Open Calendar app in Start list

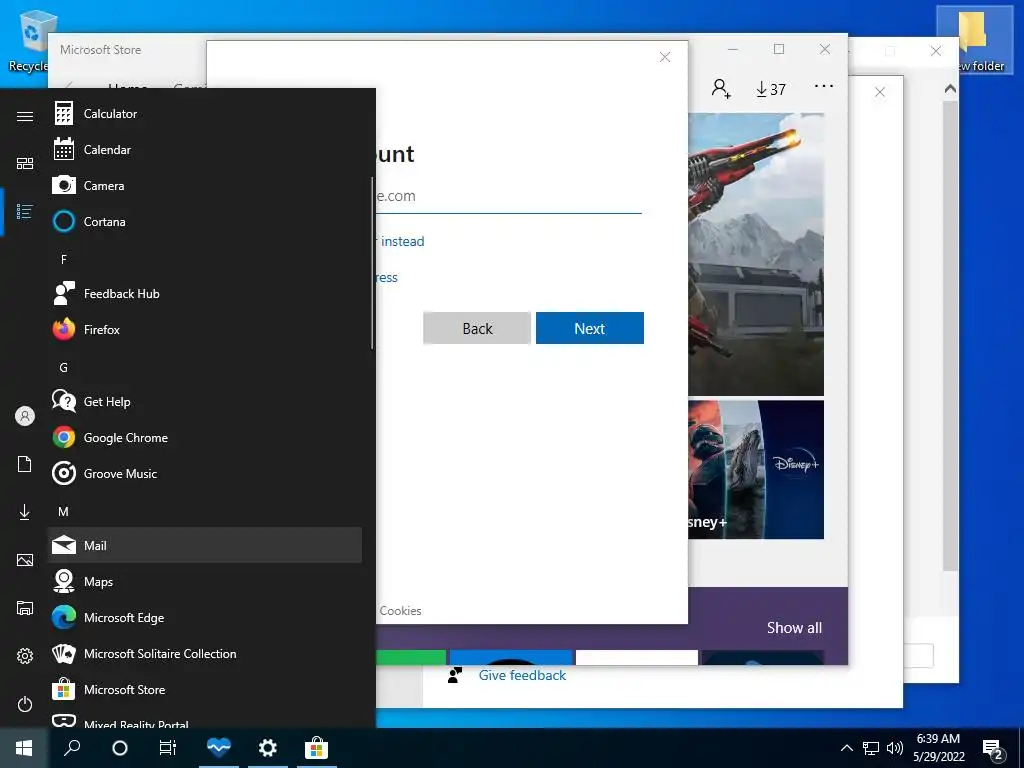pyautogui.click(x=204, y=150)
